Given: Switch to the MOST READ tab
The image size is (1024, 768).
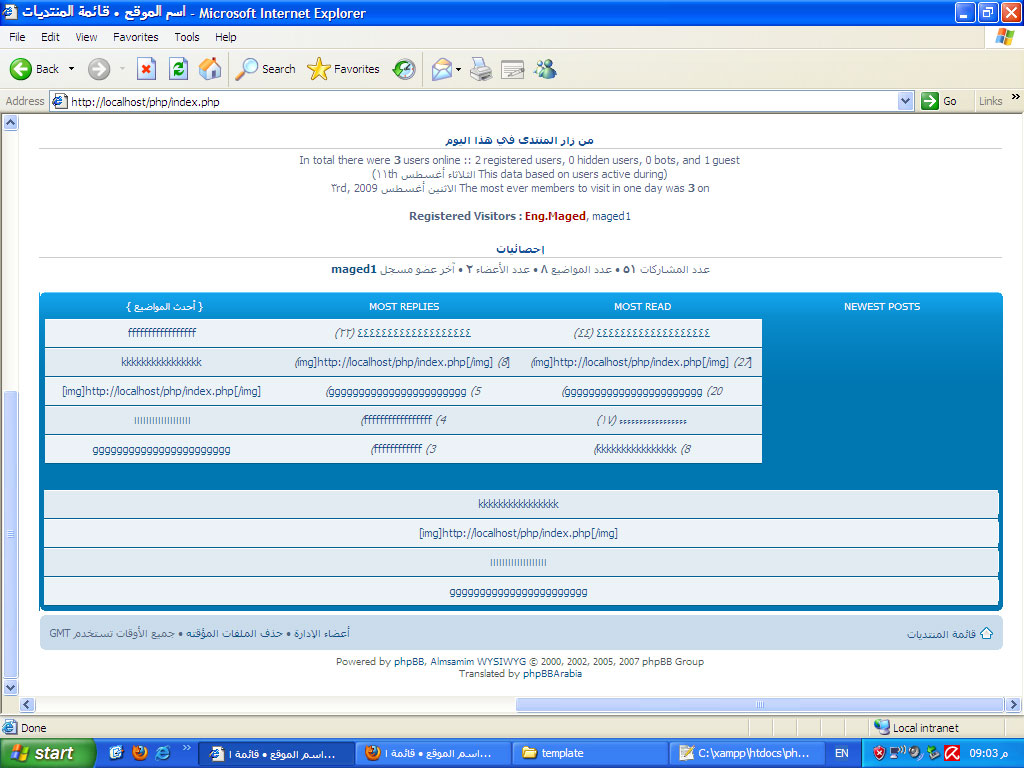Looking at the screenshot, I should pyautogui.click(x=642, y=307).
